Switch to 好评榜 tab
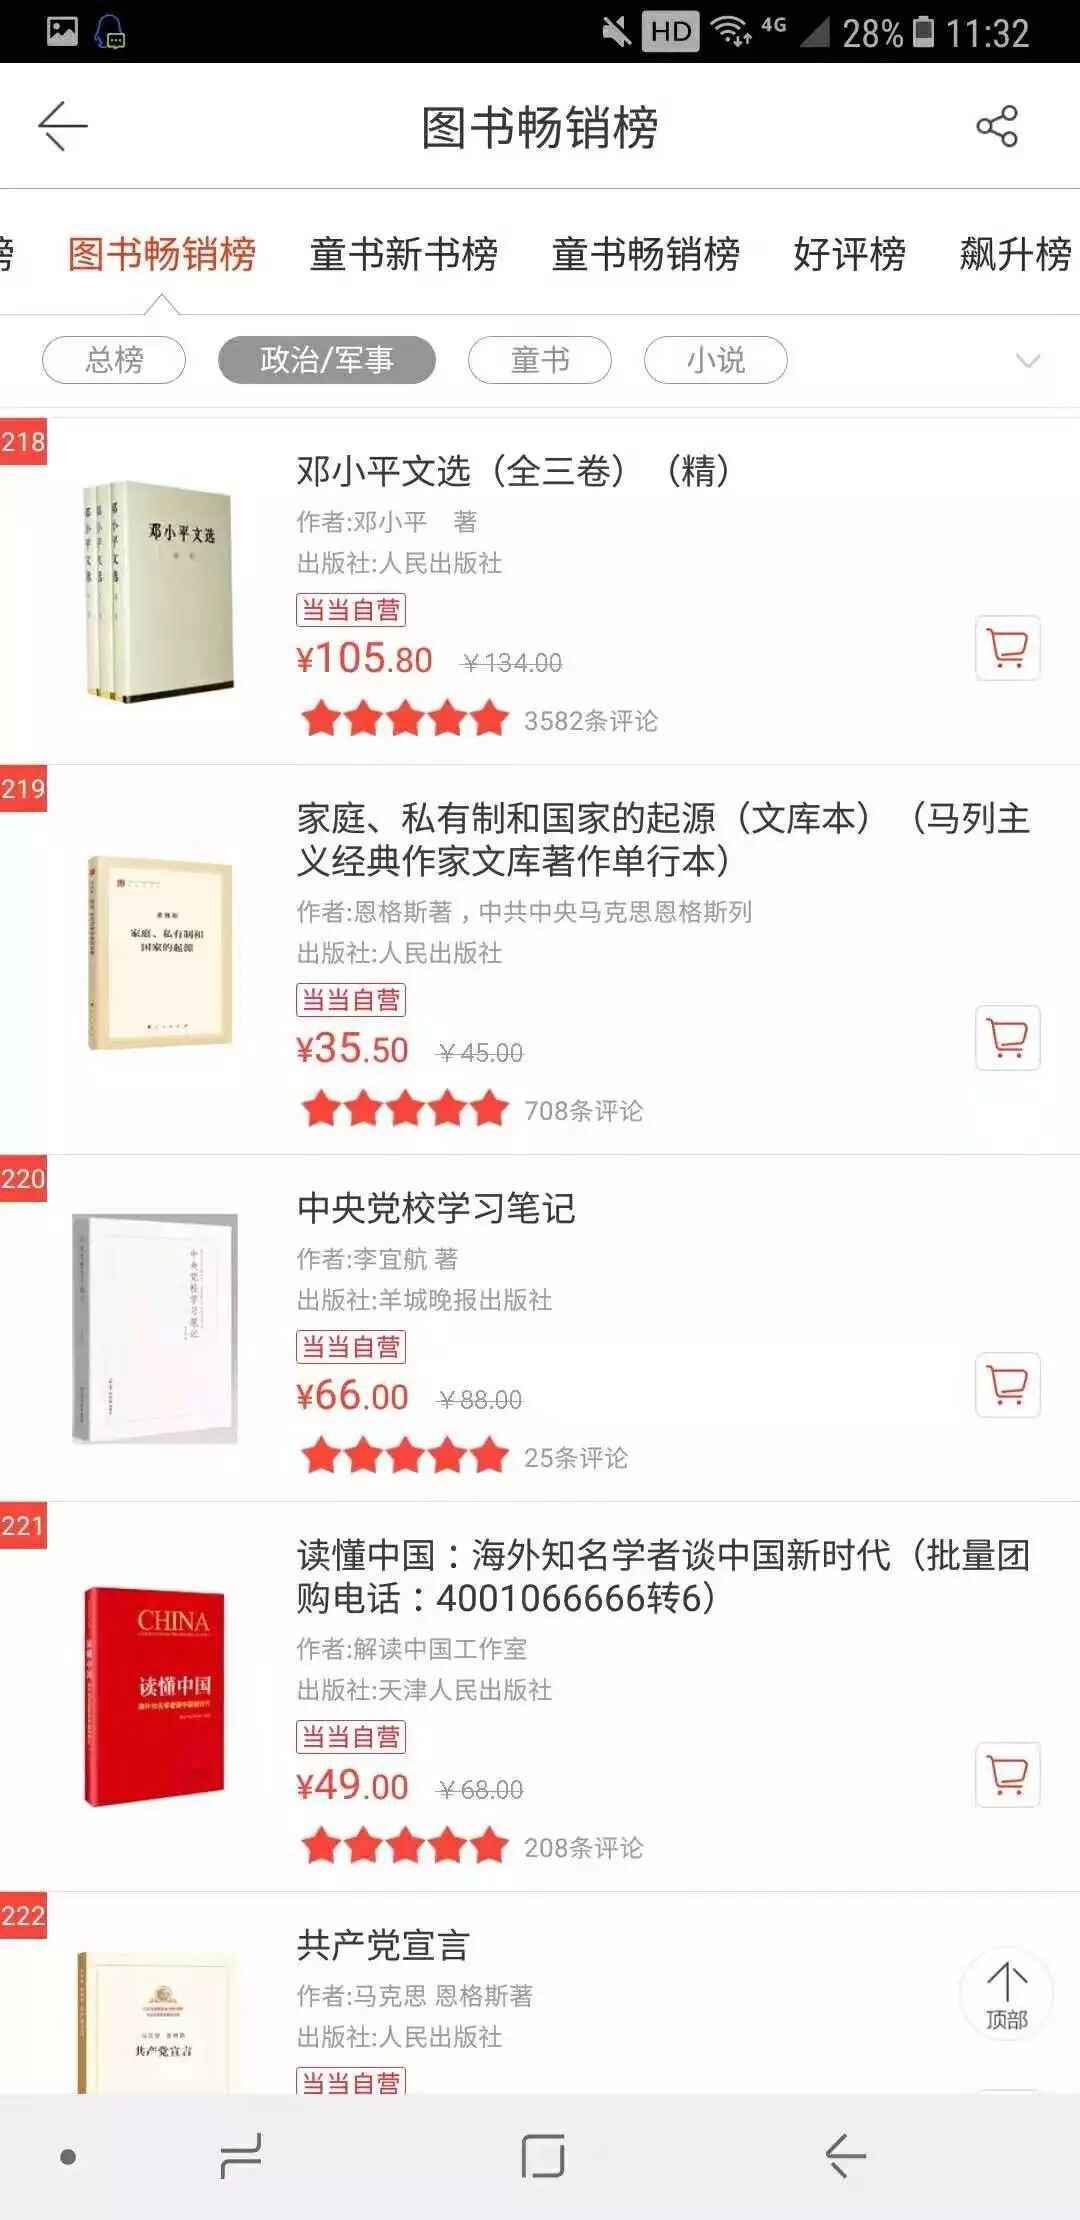Screen dimensions: 1080x2220 tap(849, 254)
